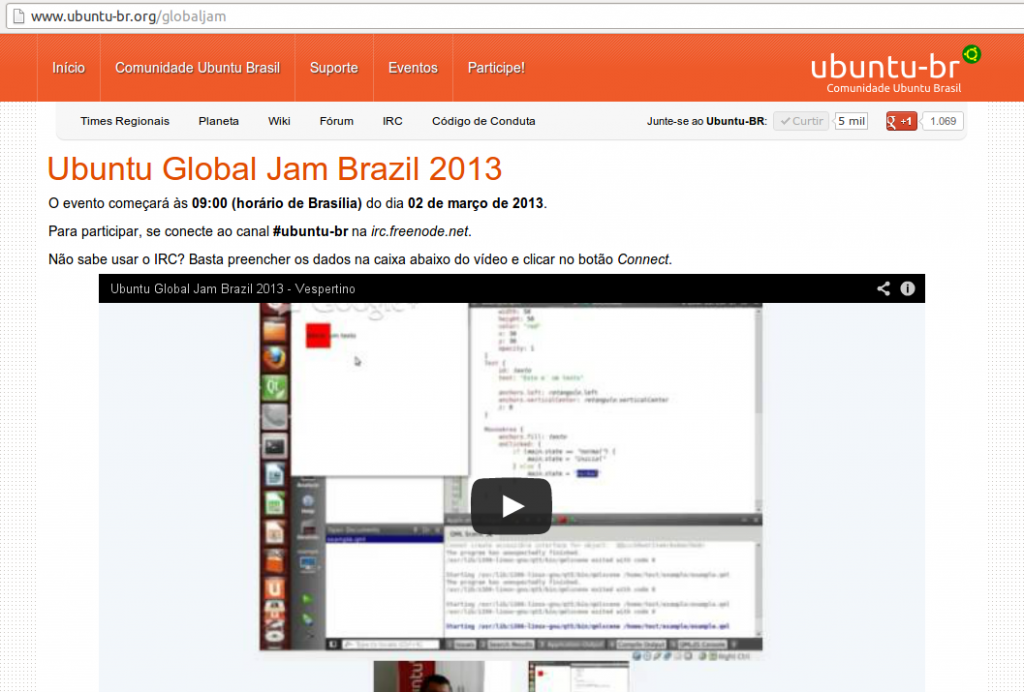
Task: Open the Planeta link
Action: coord(219,121)
